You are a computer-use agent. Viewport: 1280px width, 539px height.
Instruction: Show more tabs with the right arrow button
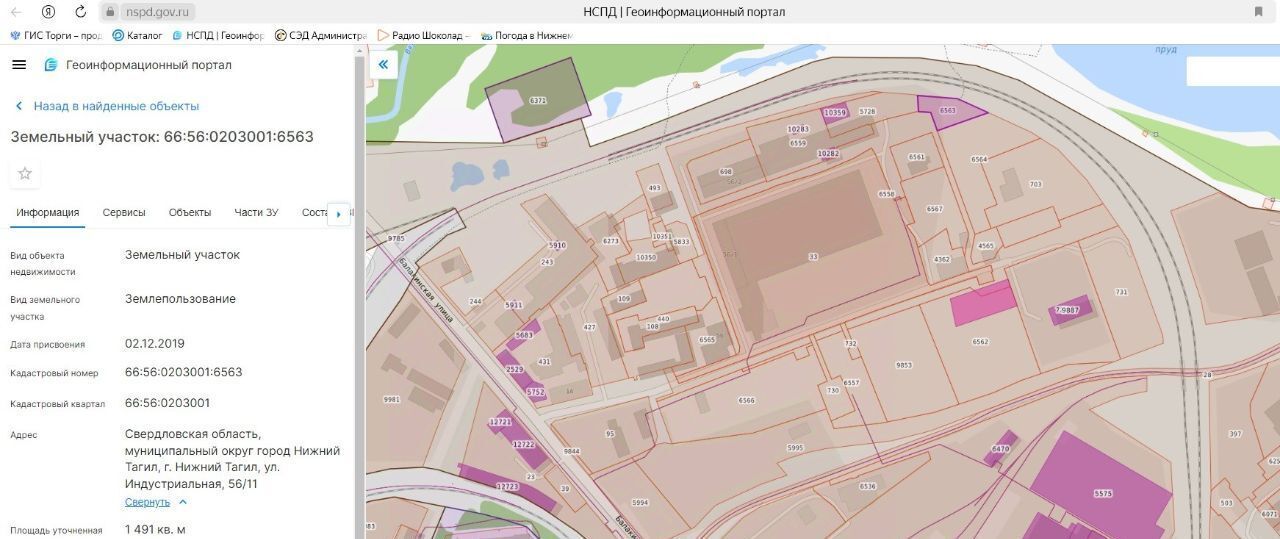coord(339,214)
